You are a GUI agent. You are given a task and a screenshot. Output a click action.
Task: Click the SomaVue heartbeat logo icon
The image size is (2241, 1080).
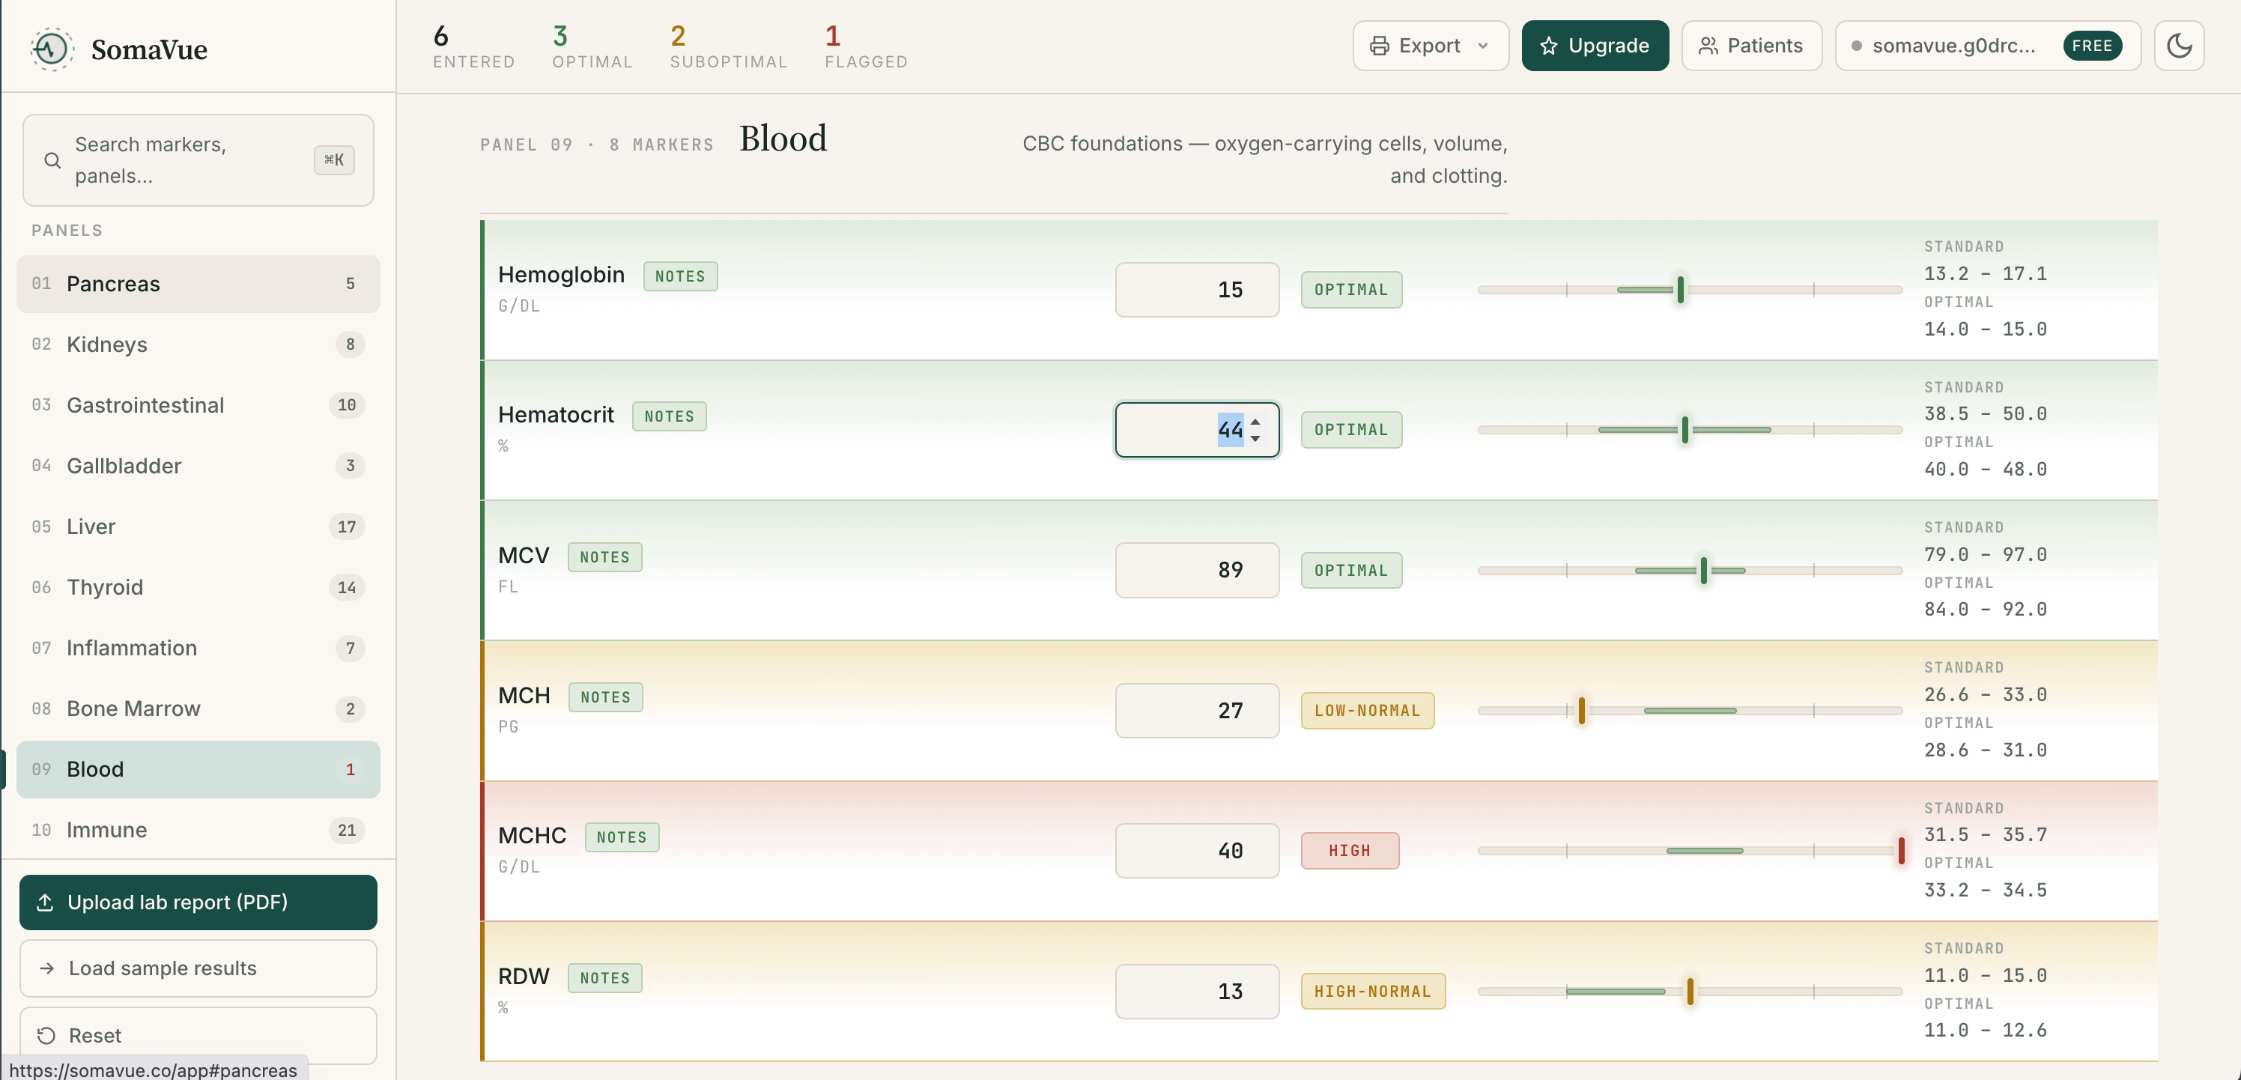51,49
